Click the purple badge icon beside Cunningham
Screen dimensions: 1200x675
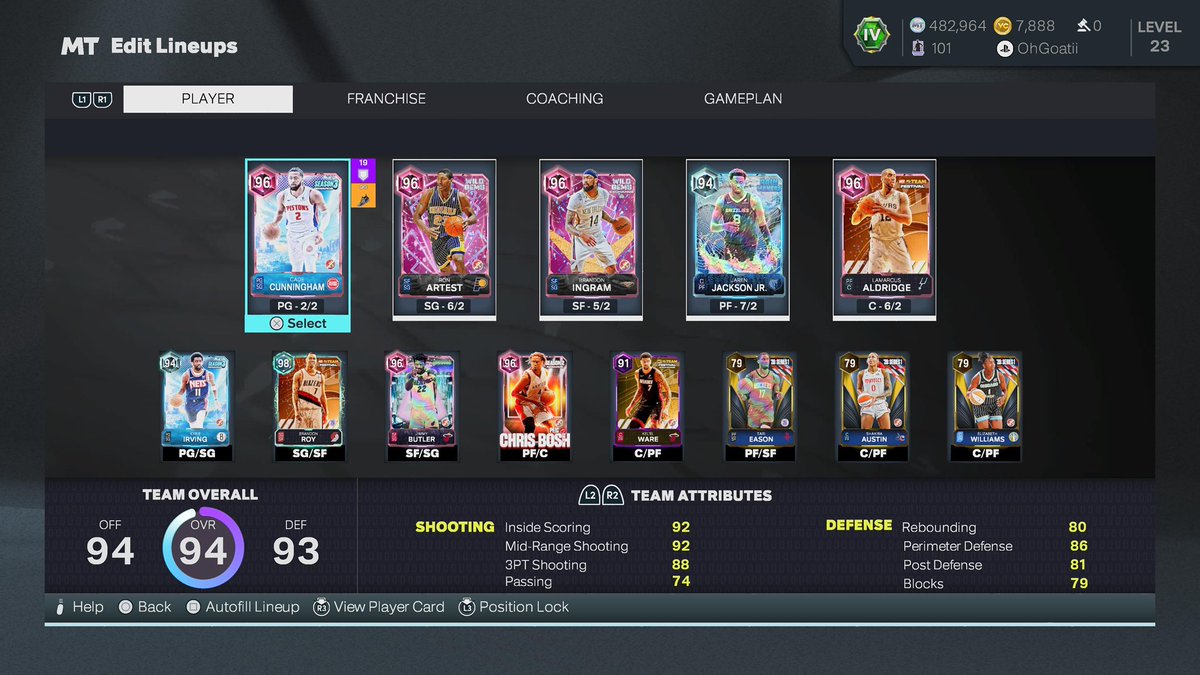[x=363, y=170]
